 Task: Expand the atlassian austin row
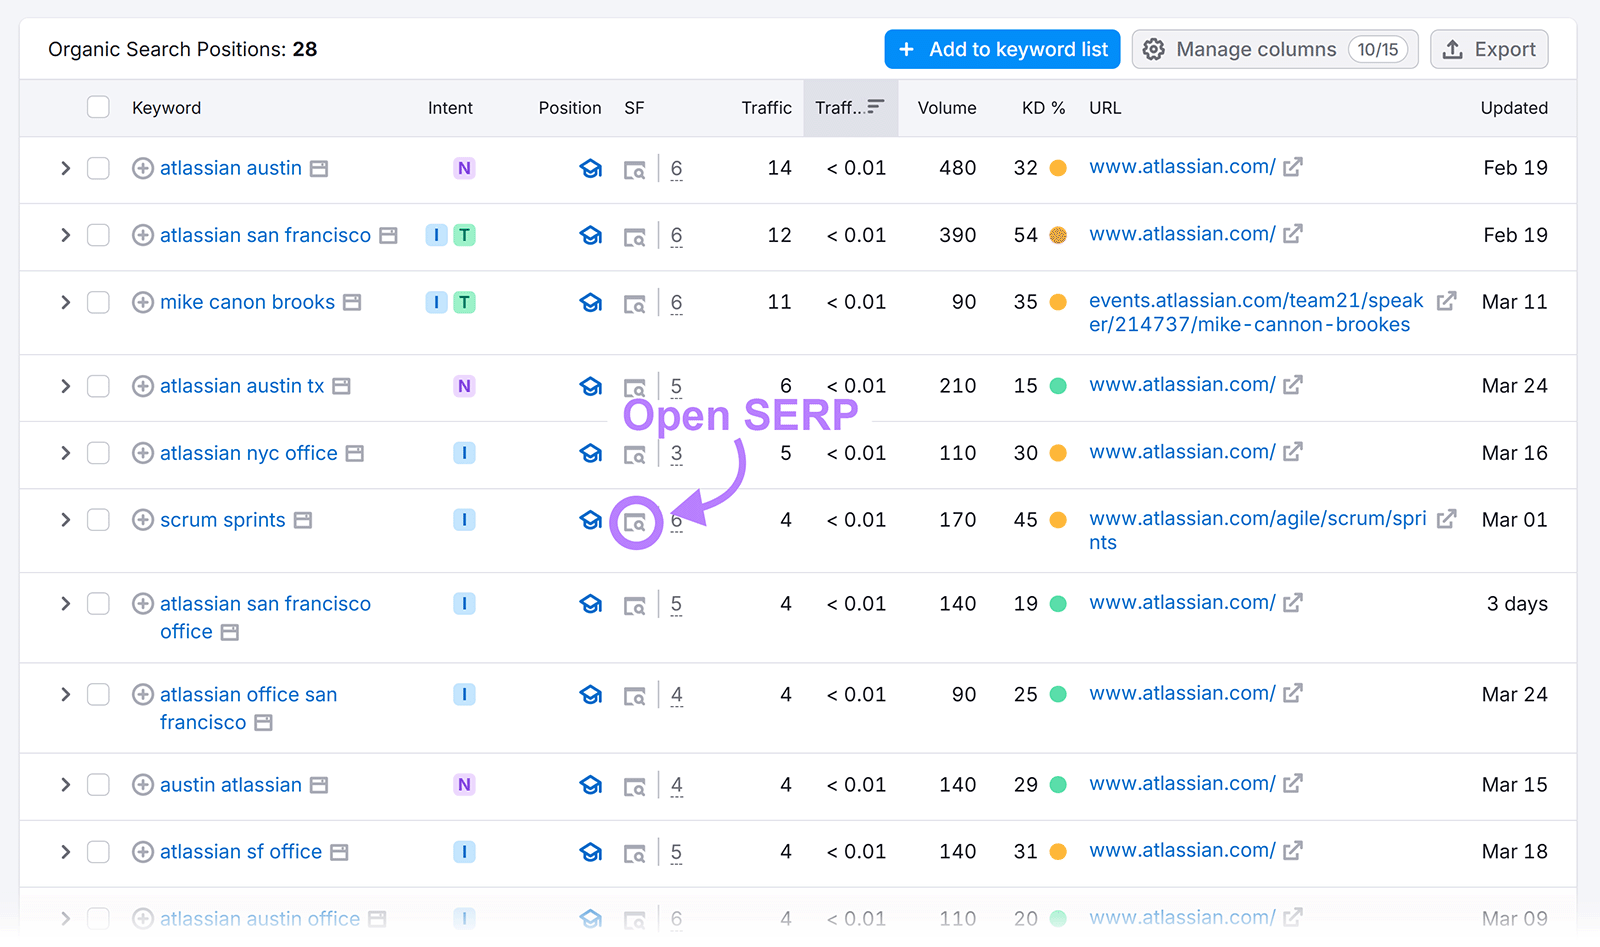pyautogui.click(x=65, y=168)
